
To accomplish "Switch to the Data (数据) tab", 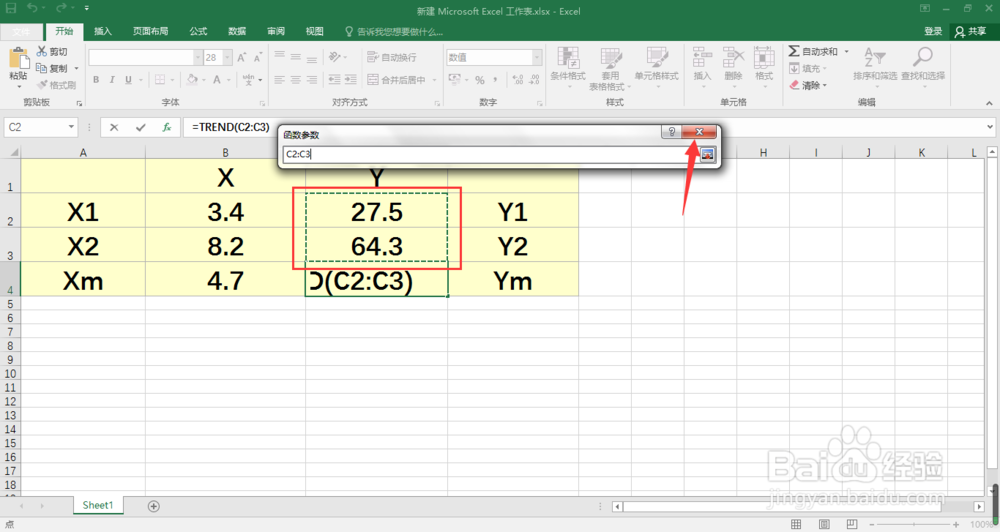I will 237,31.
